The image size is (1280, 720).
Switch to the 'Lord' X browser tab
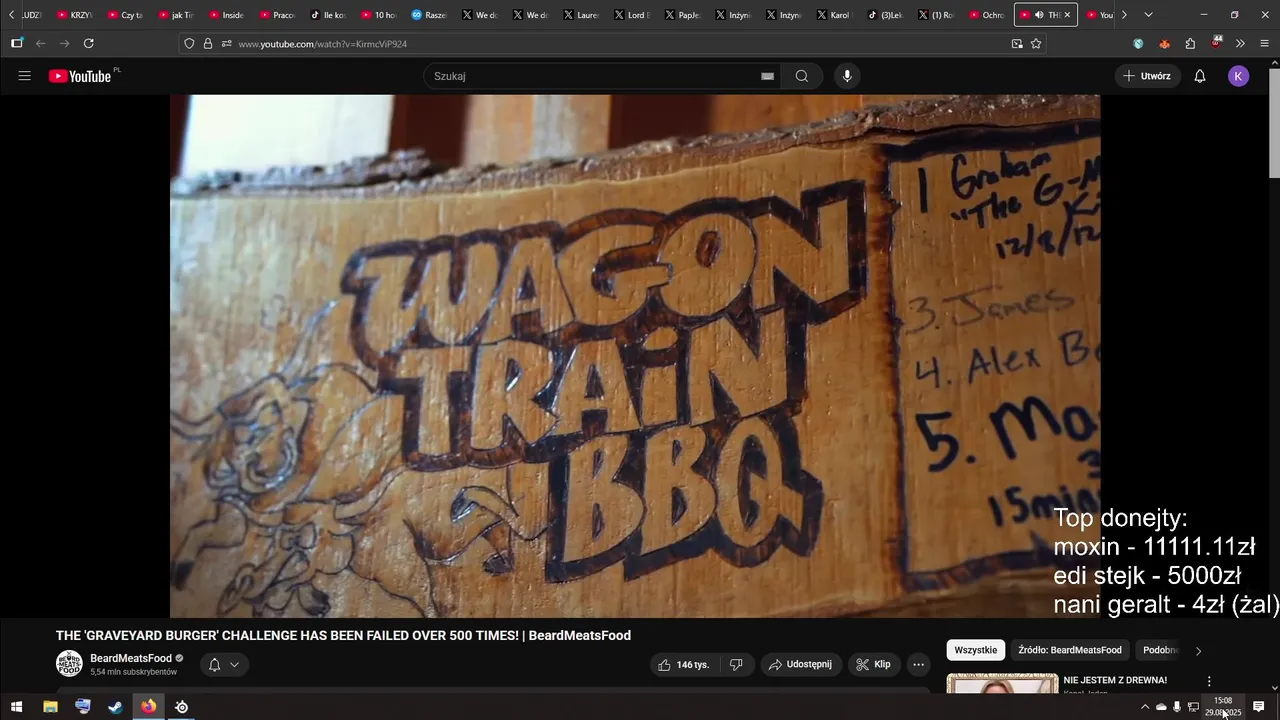(631, 15)
